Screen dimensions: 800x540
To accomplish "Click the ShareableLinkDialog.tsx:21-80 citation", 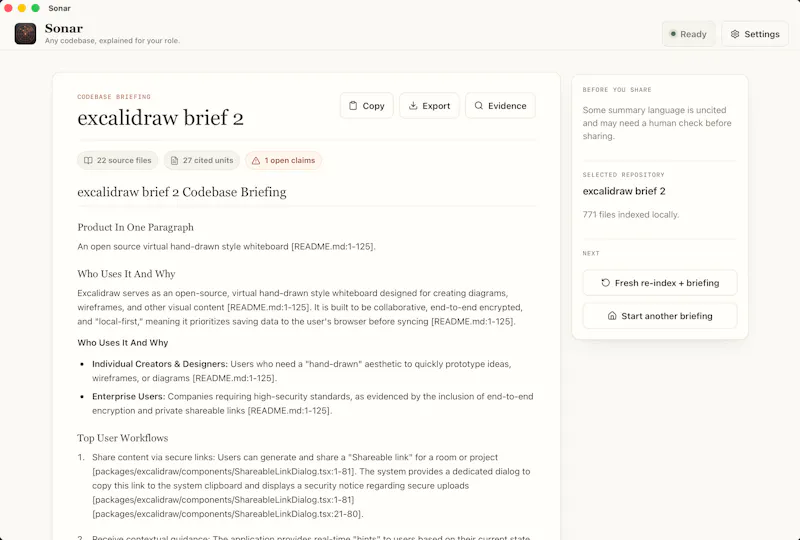I will click(228, 514).
